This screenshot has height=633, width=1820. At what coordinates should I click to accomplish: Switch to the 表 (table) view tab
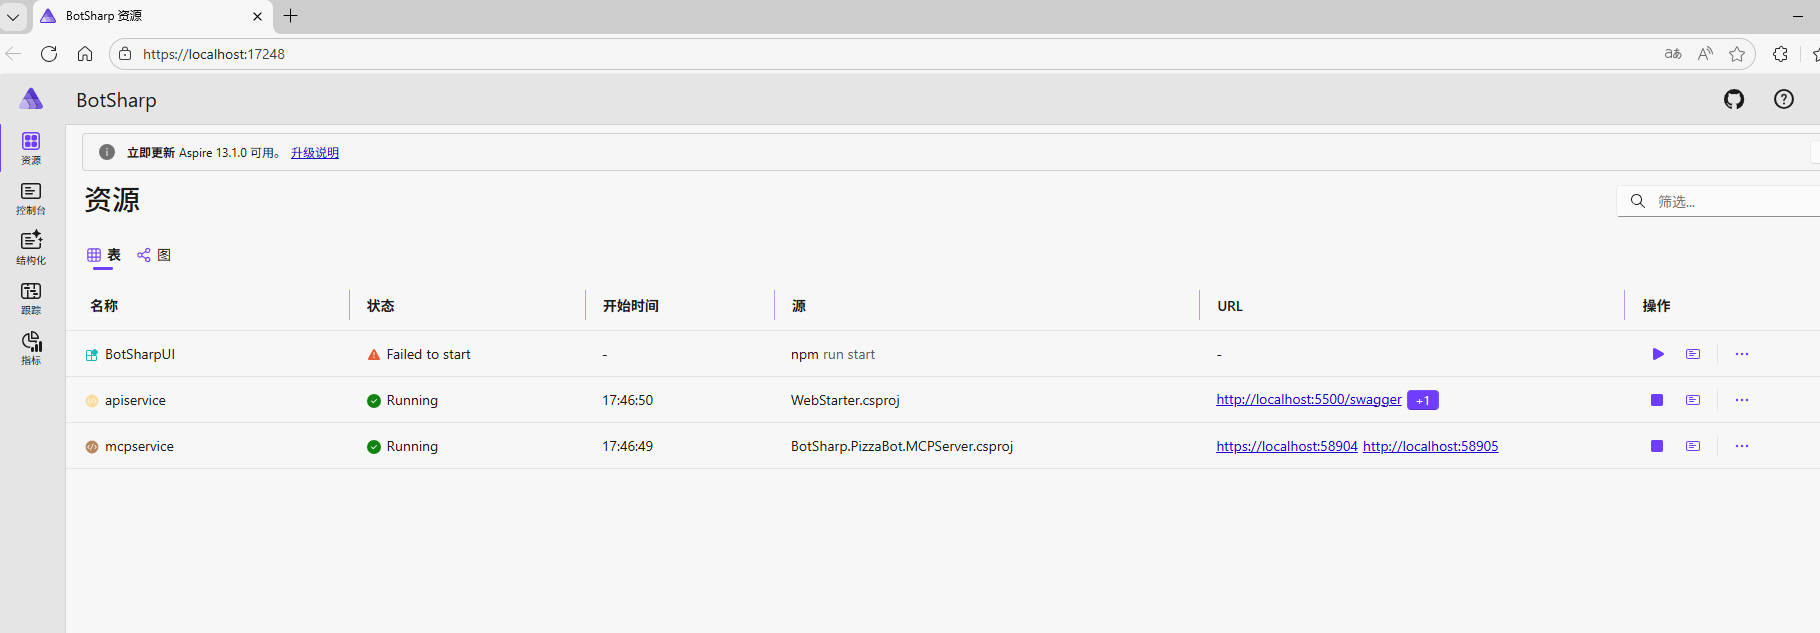point(104,255)
